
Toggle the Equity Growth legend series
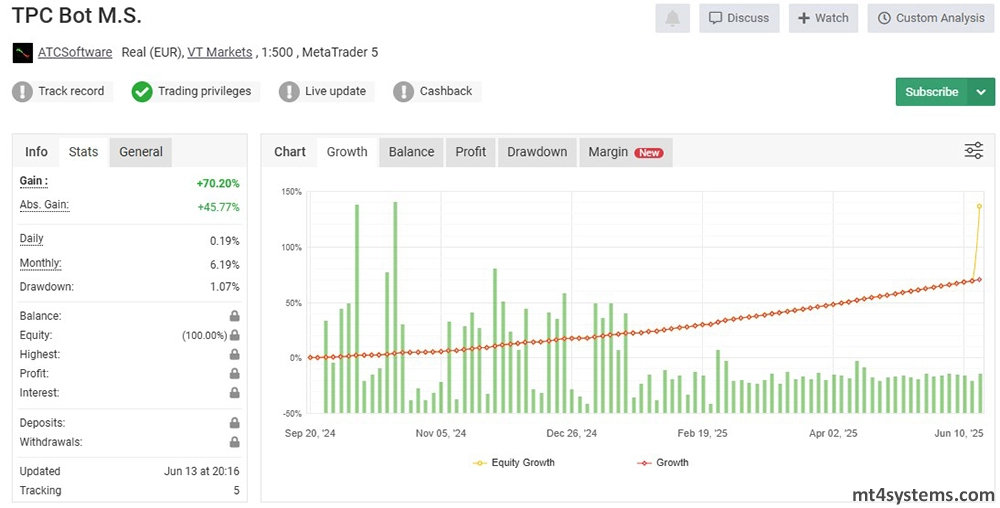pyautogui.click(x=514, y=463)
